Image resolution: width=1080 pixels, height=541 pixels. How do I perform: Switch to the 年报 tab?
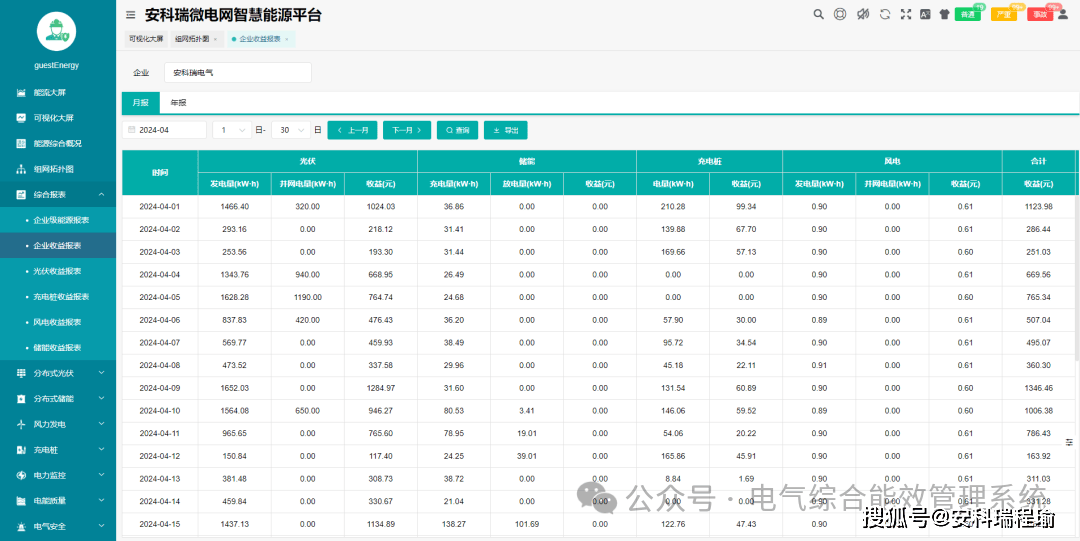[178, 103]
